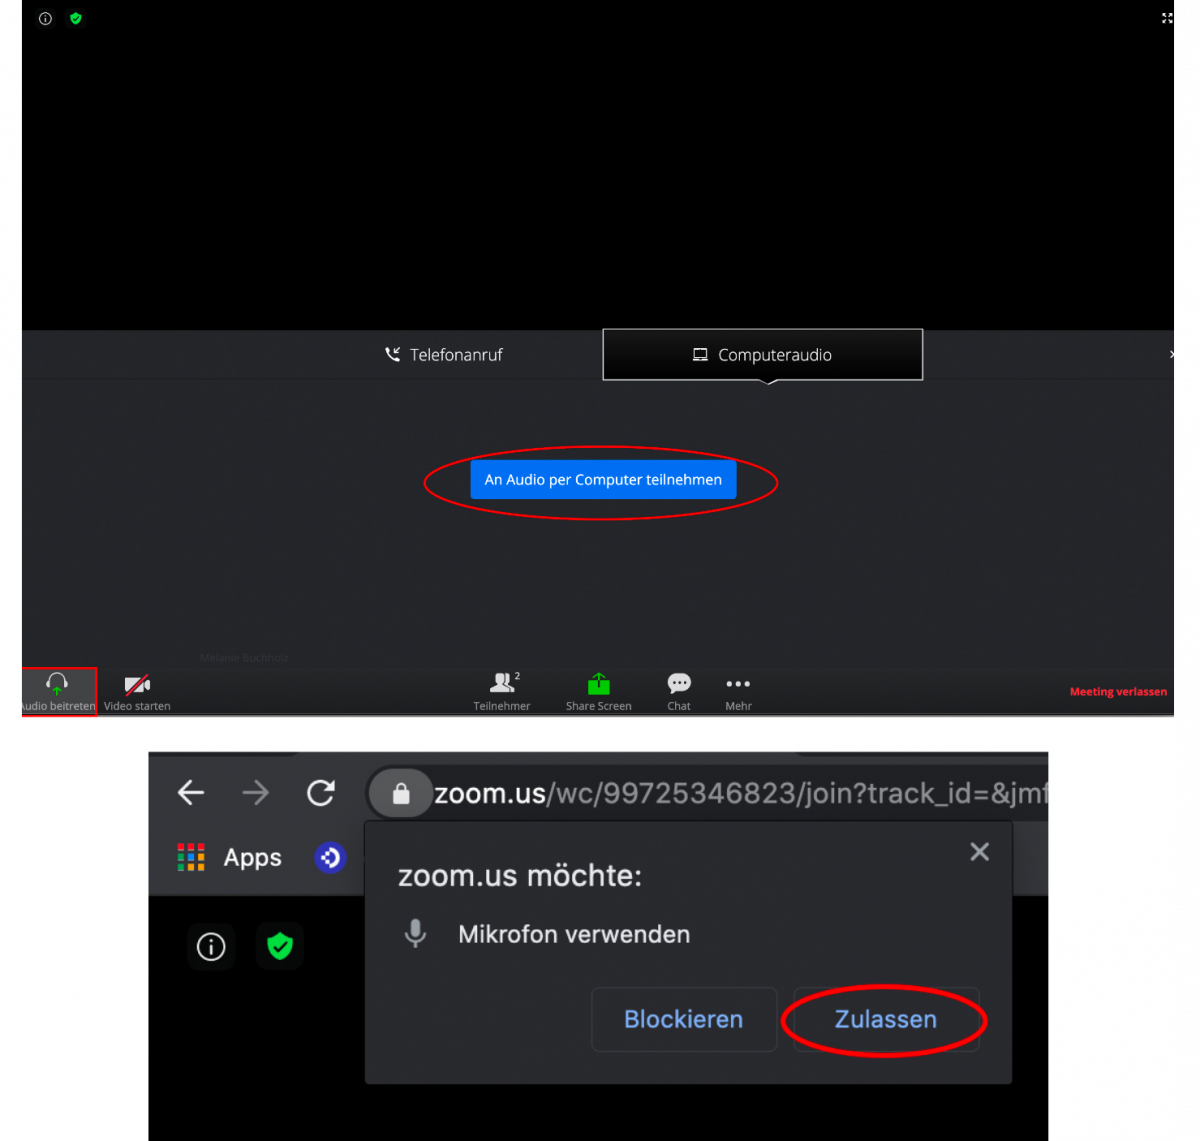Open the Apps bookmarks shortcut
Viewport: 1200px width, 1141px height.
click(x=230, y=858)
